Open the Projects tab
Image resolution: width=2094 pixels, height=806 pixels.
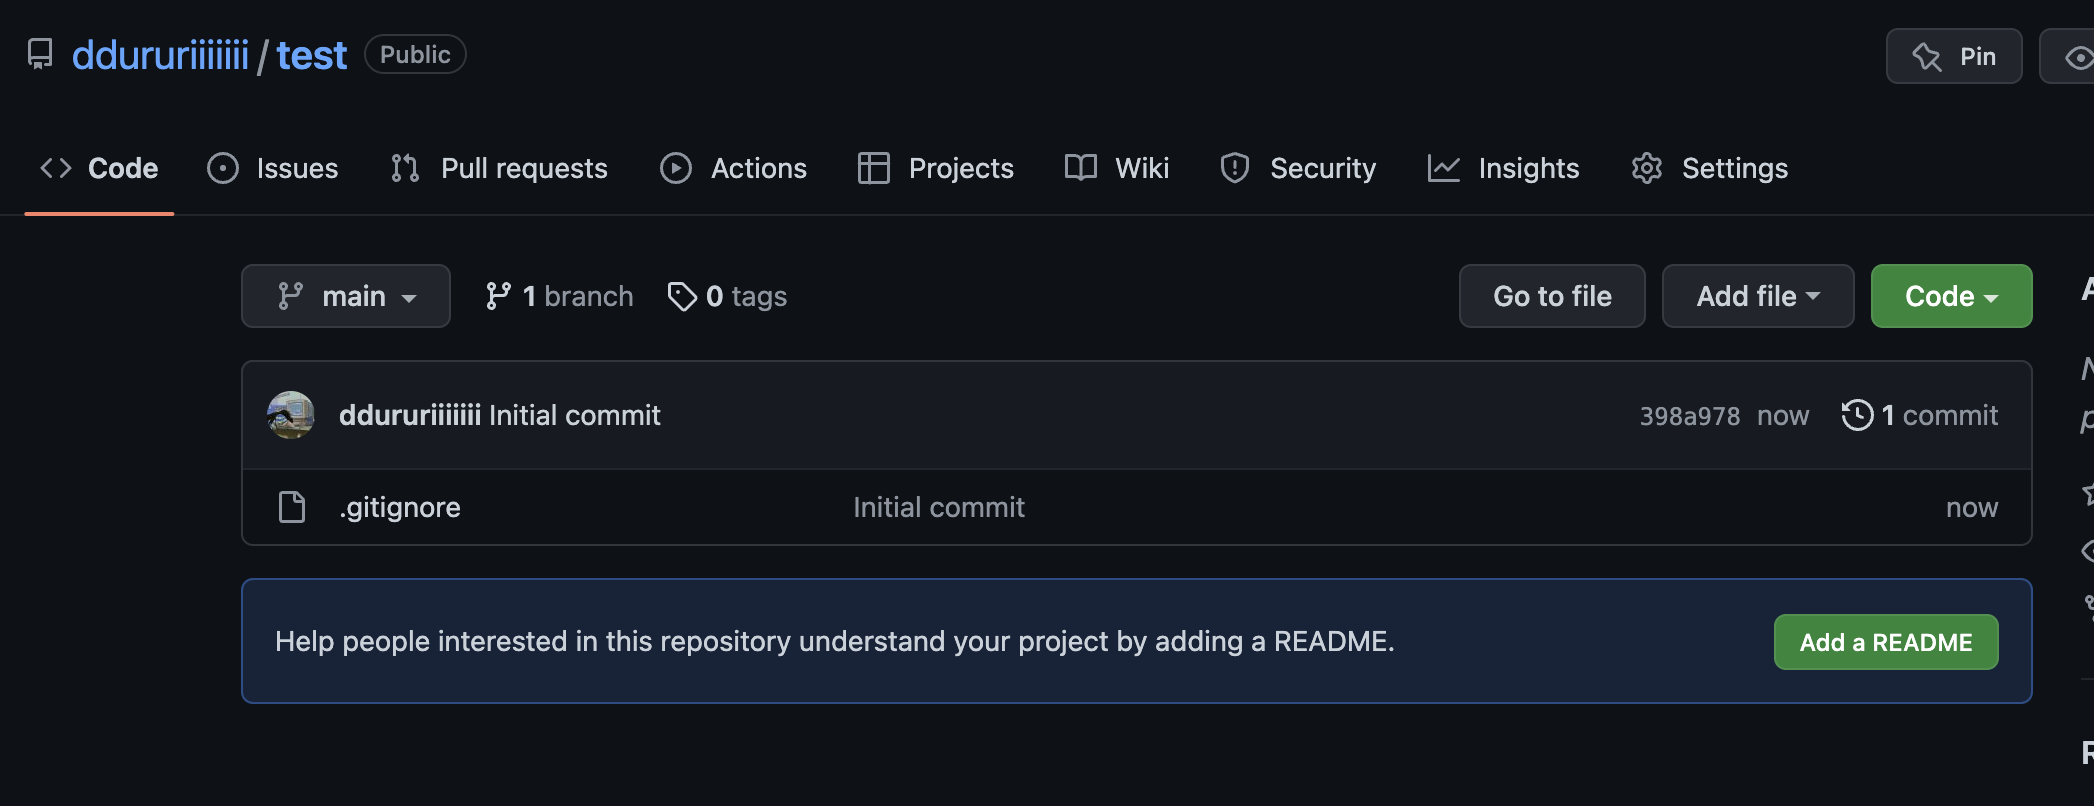935,168
